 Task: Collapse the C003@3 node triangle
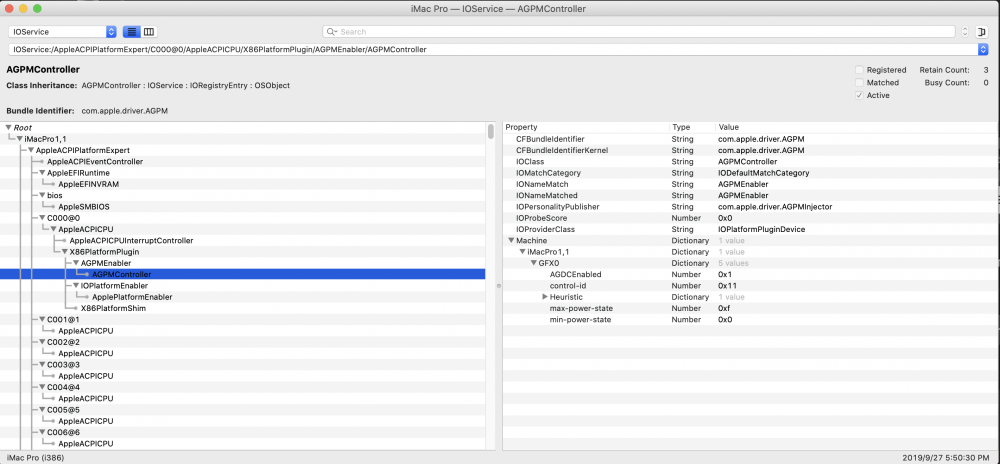pyautogui.click(x=42, y=365)
